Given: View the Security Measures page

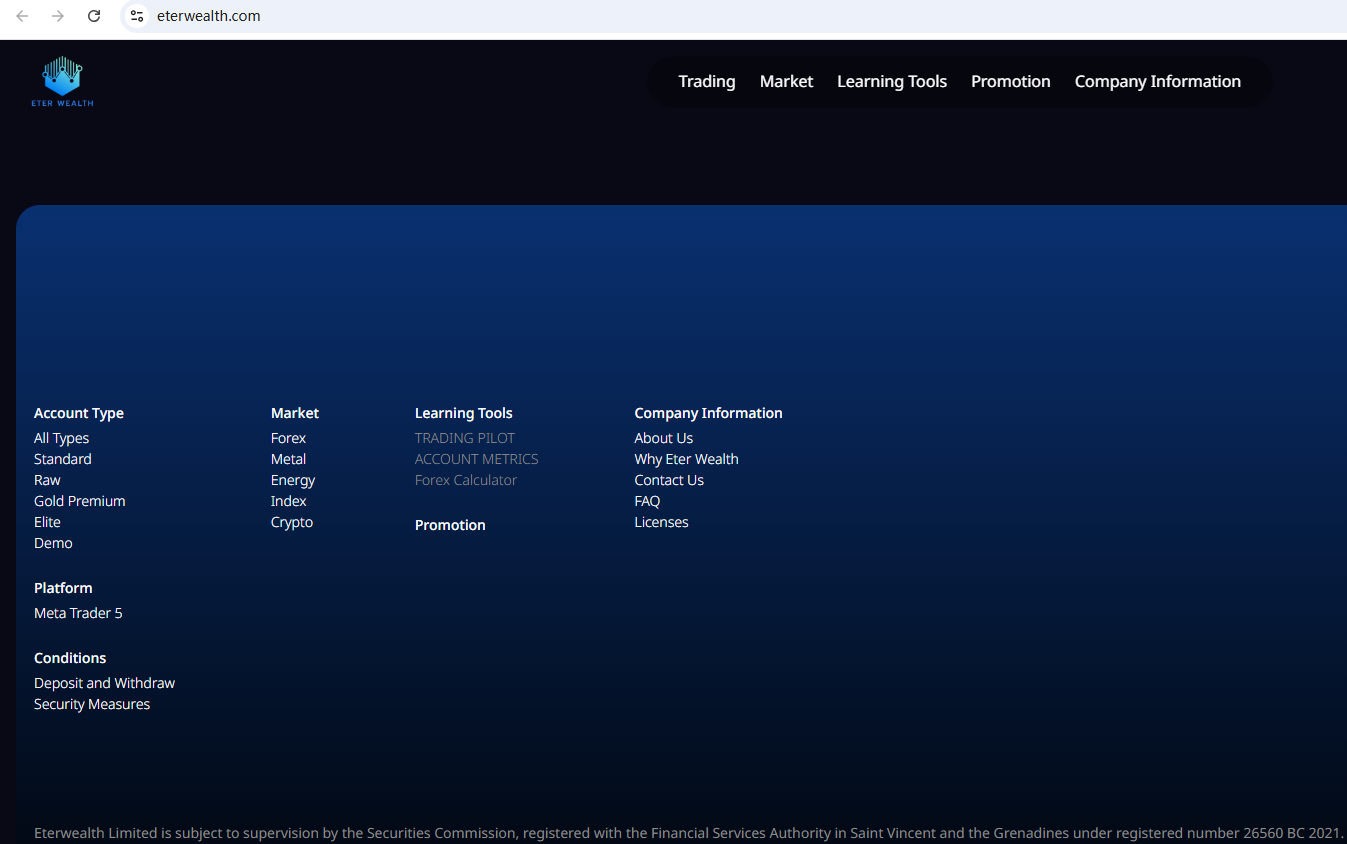Looking at the screenshot, I should 92,704.
